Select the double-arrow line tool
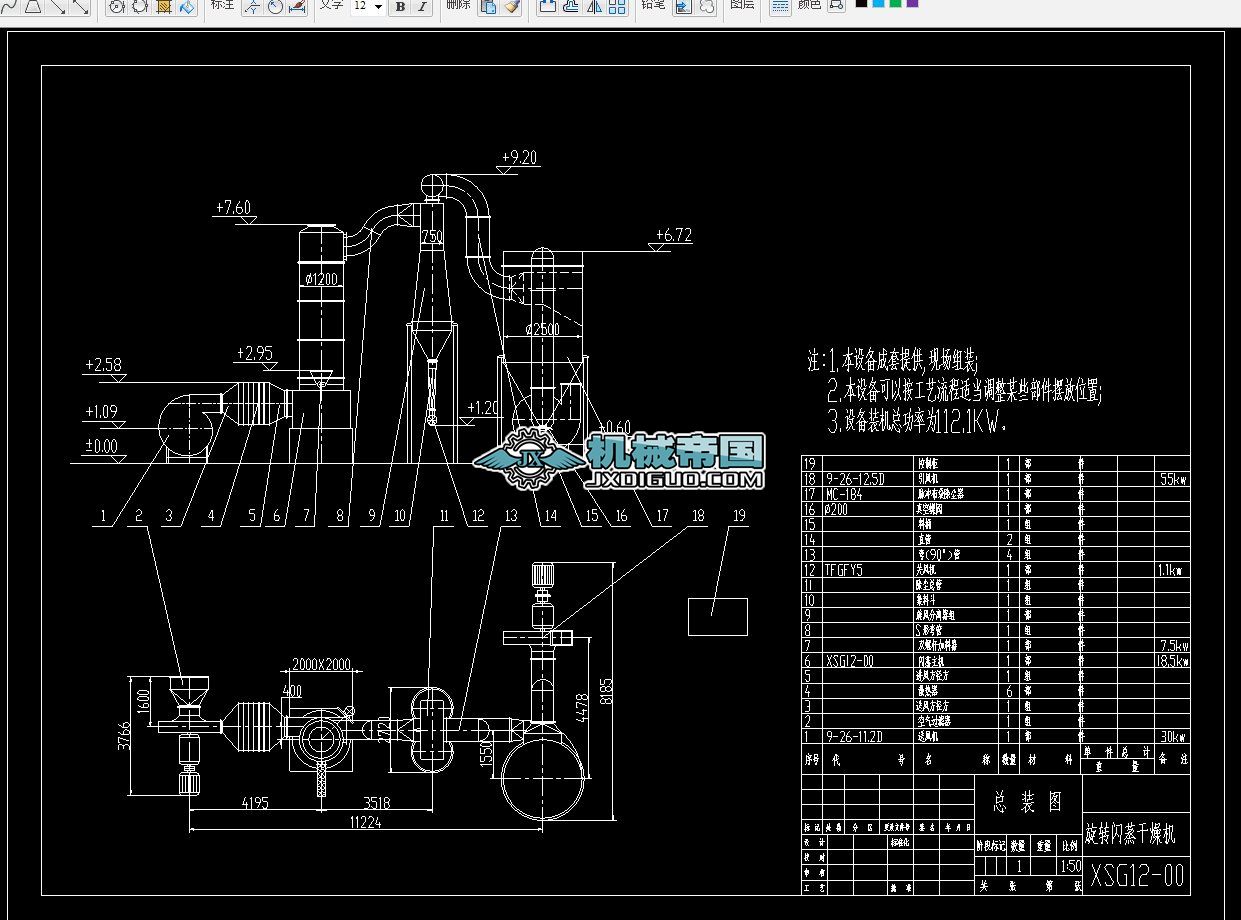Image resolution: width=1241 pixels, height=920 pixels. [80, 6]
